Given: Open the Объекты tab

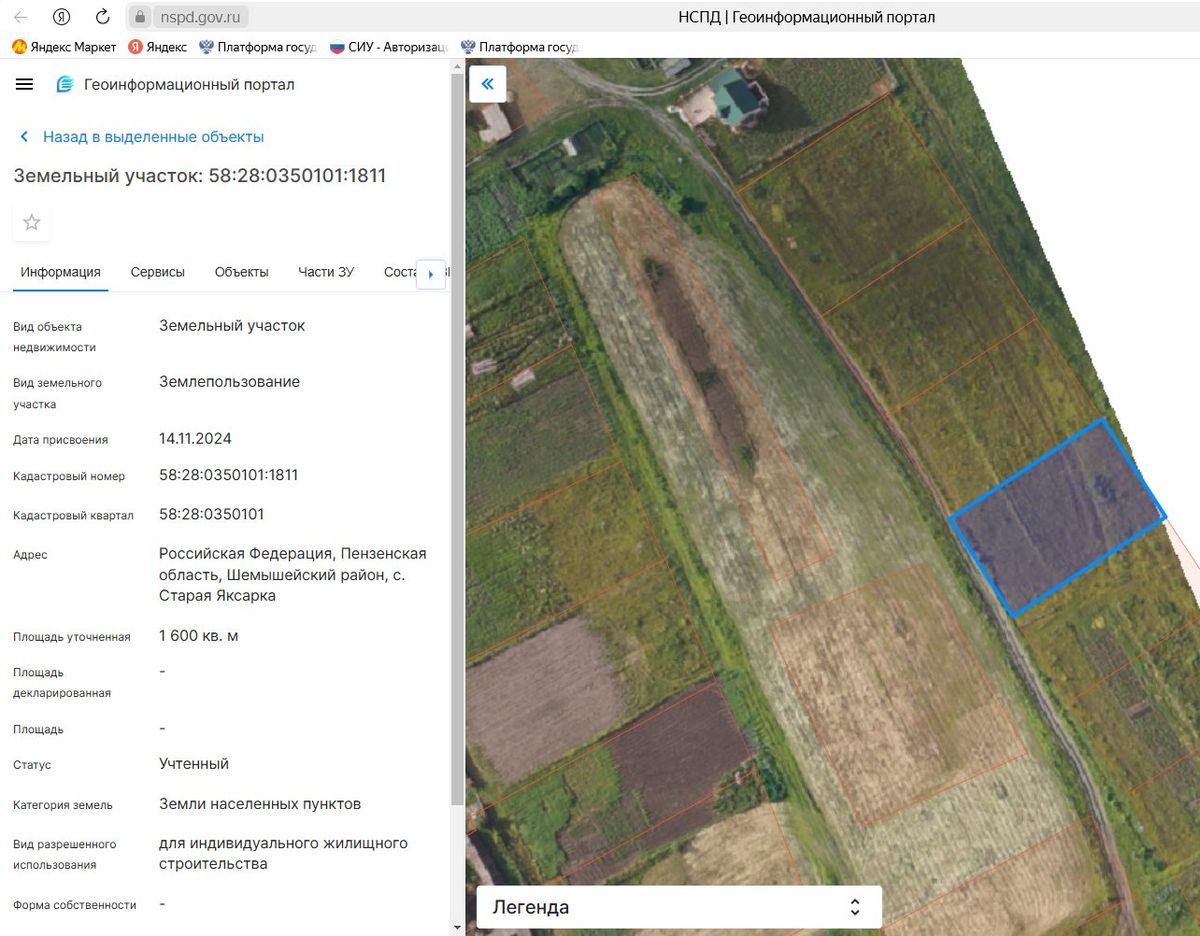Looking at the screenshot, I should point(242,272).
